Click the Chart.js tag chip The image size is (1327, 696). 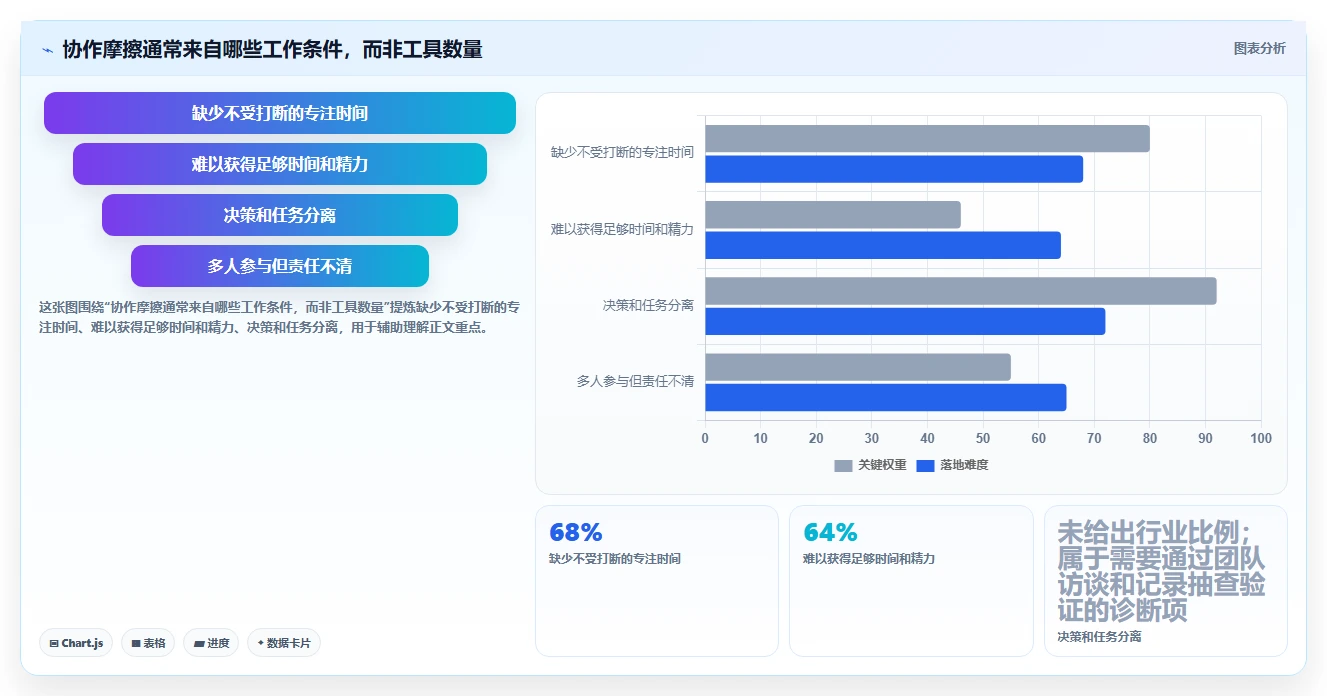[76, 643]
